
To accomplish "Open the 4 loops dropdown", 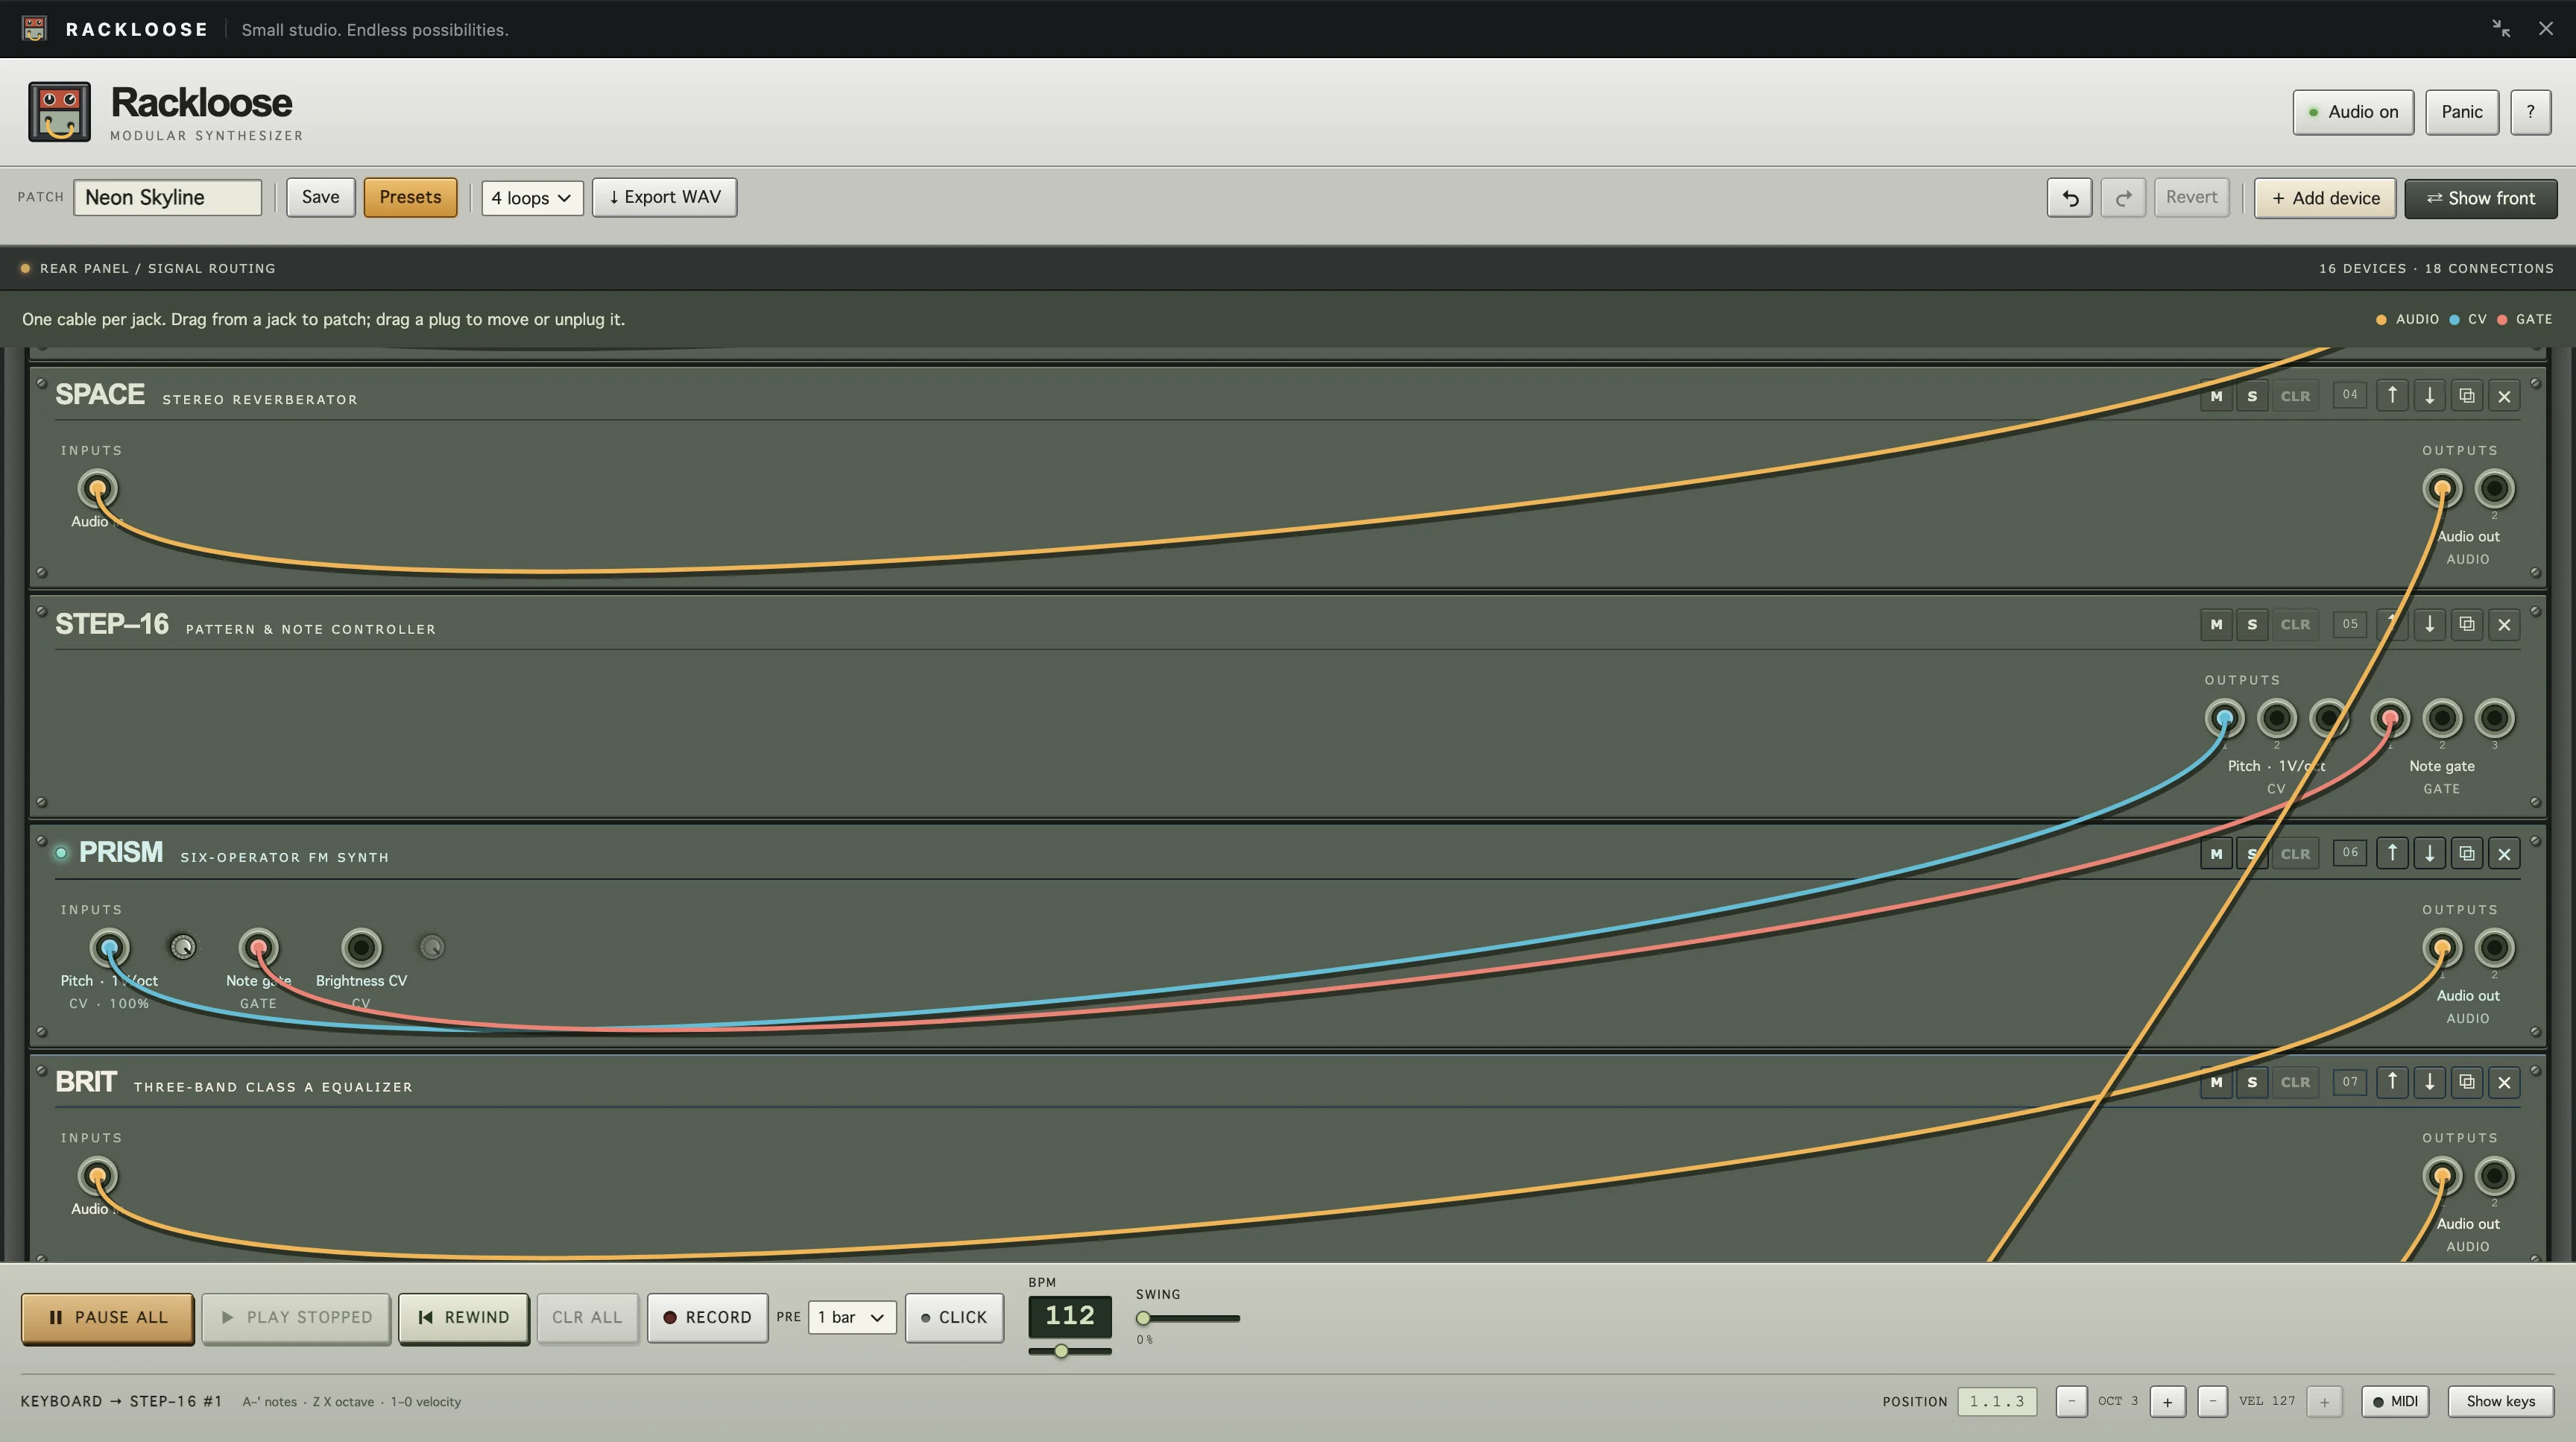I will click(532, 198).
